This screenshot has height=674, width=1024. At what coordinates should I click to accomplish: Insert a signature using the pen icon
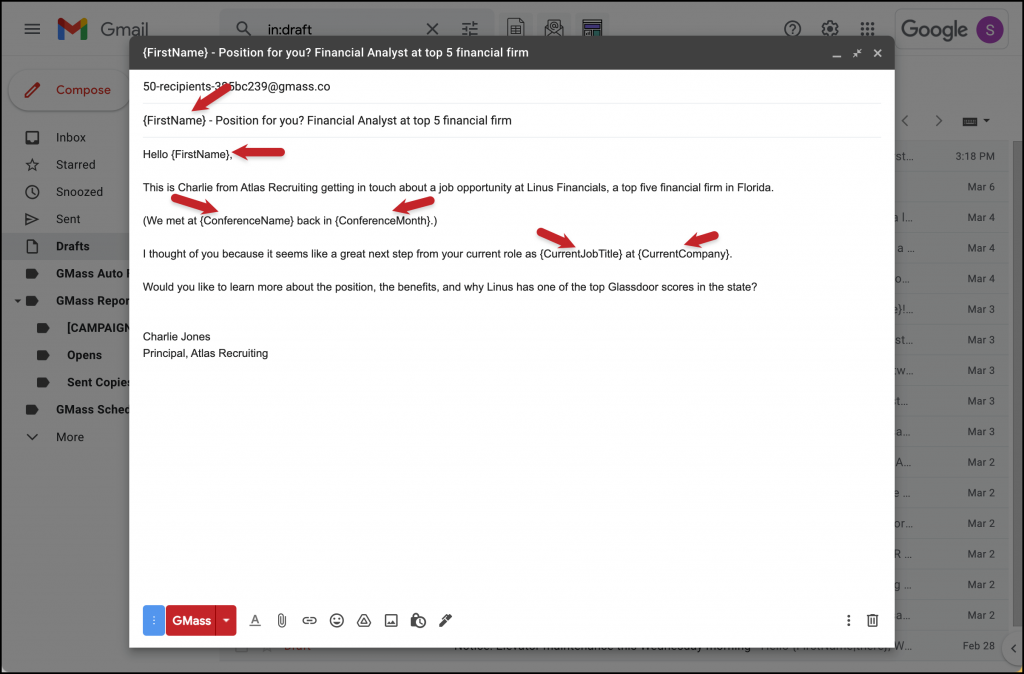(x=445, y=620)
